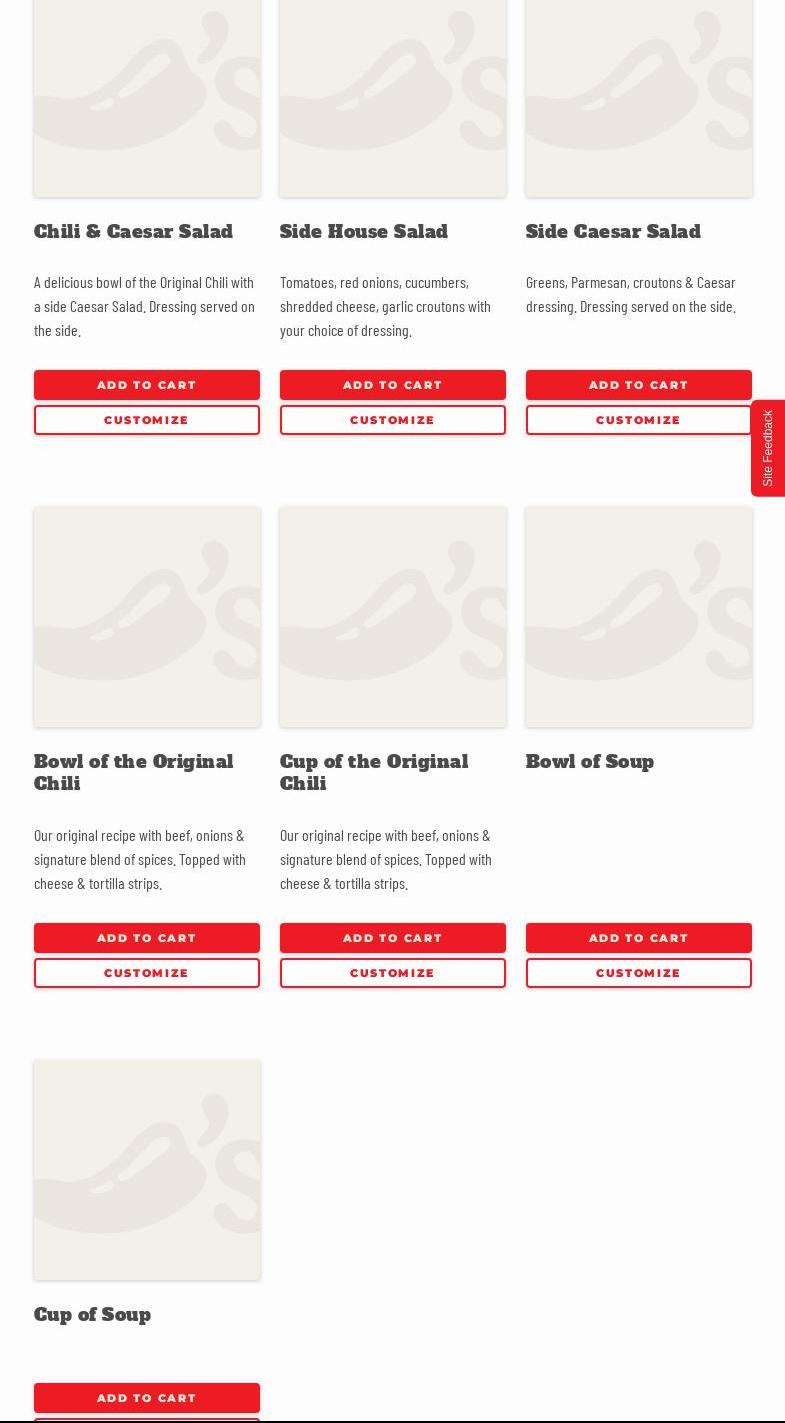Click the Cup of Soup placeholder image
The image size is (785, 1423).
pos(146,1170)
